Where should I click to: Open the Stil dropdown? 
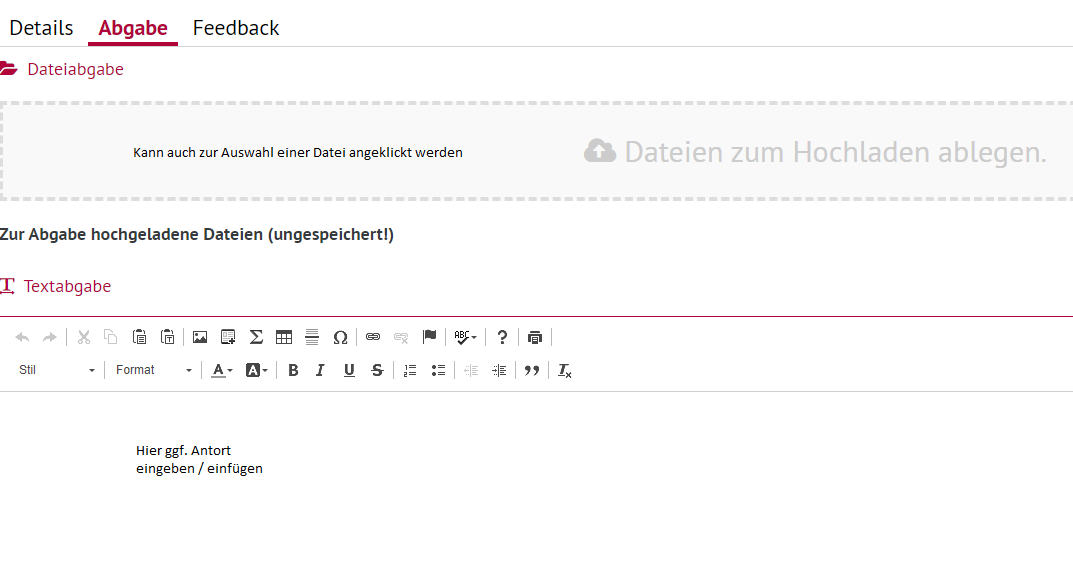57,370
